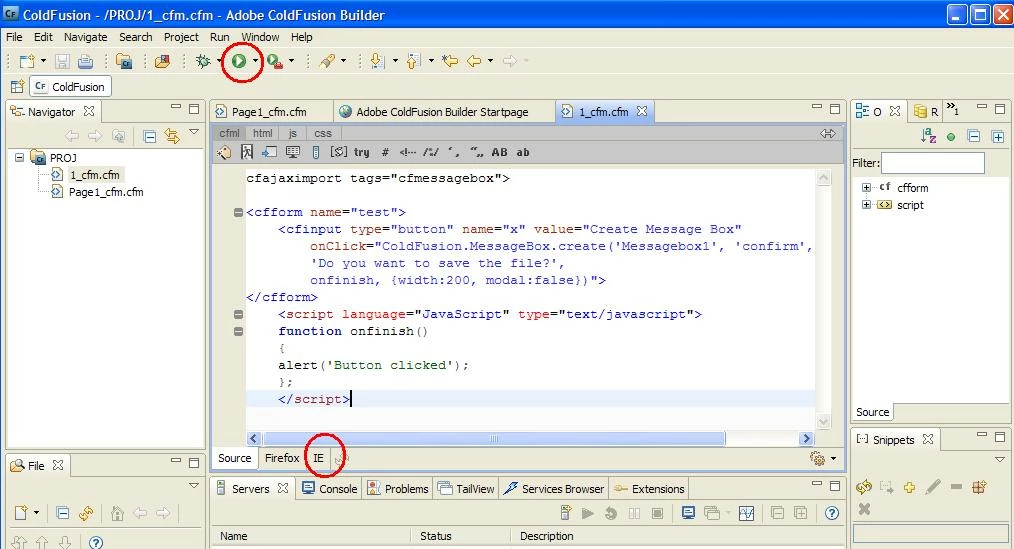The height and width of the screenshot is (549, 1014).
Task: Click the Print toolbar icon
Action: click(x=85, y=61)
